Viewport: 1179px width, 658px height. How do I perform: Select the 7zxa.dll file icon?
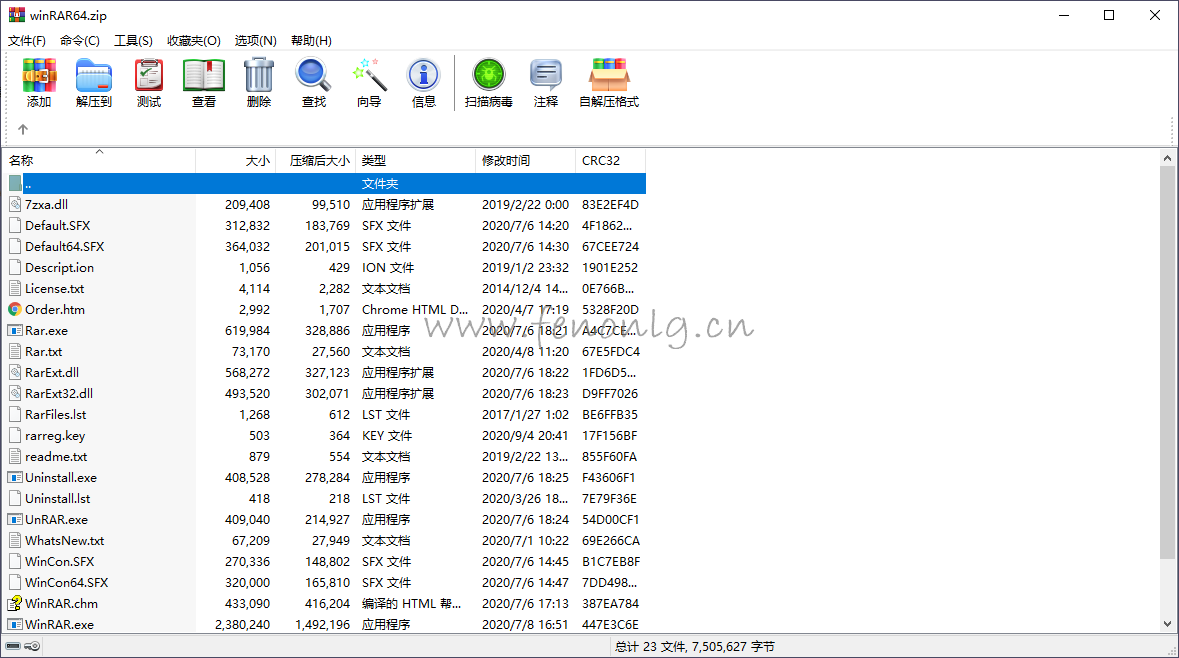point(15,204)
